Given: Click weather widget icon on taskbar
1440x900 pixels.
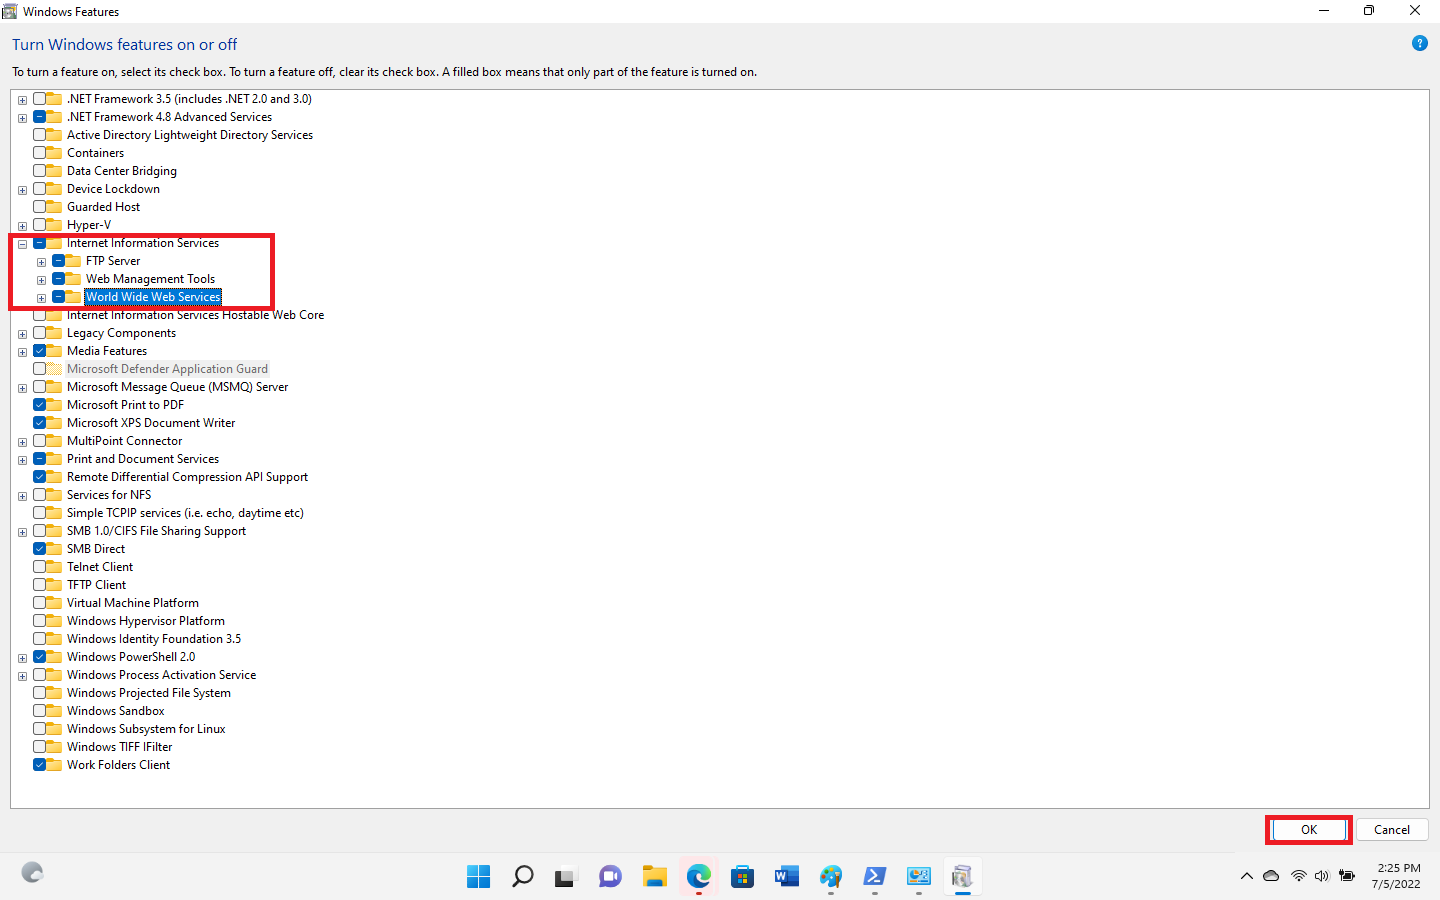Looking at the screenshot, I should click(32, 873).
